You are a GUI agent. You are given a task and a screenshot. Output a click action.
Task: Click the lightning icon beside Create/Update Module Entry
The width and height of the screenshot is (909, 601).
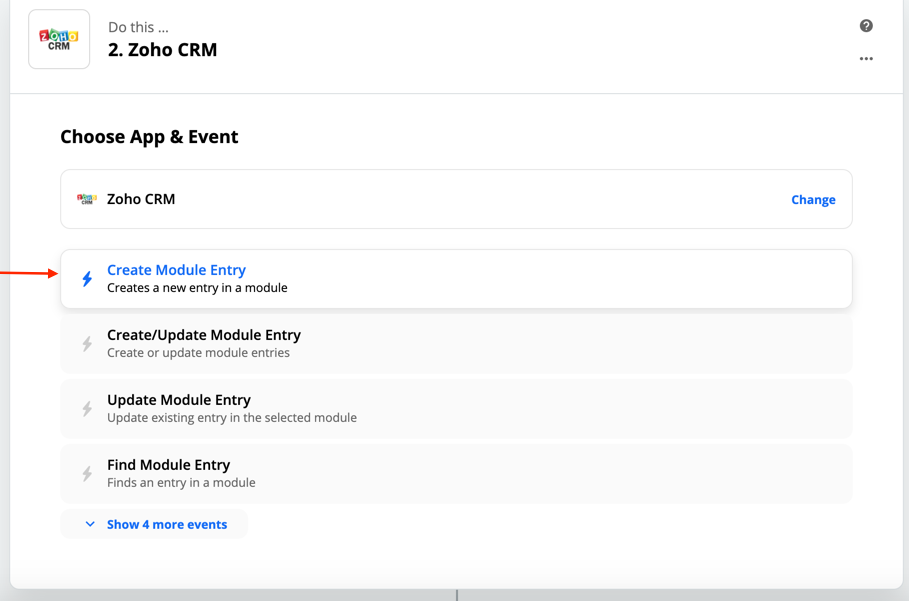(x=87, y=344)
